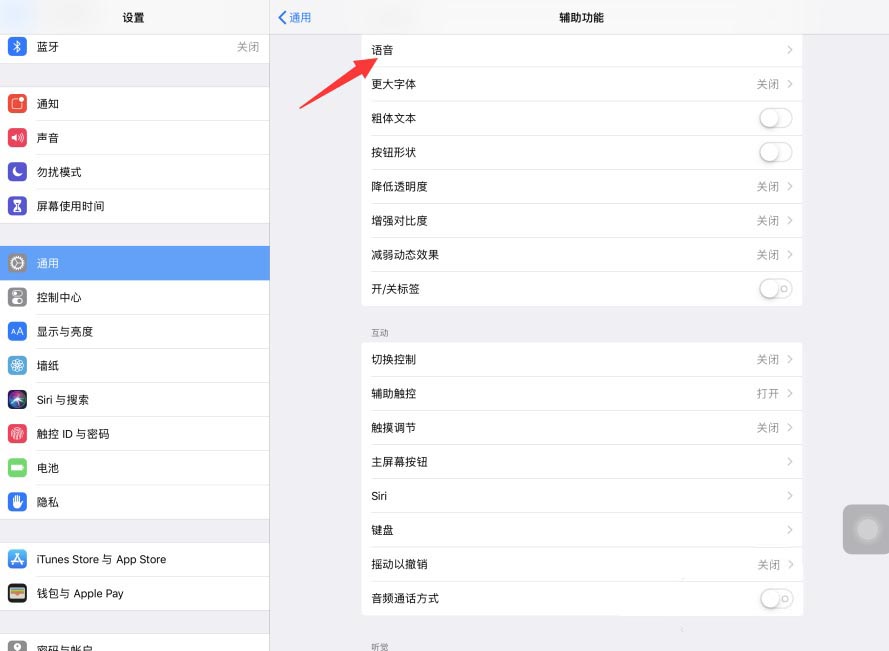This screenshot has height=651, width=889.
Task: Tap the Wallpaper (墙纸) flower icon
Action: point(17,366)
